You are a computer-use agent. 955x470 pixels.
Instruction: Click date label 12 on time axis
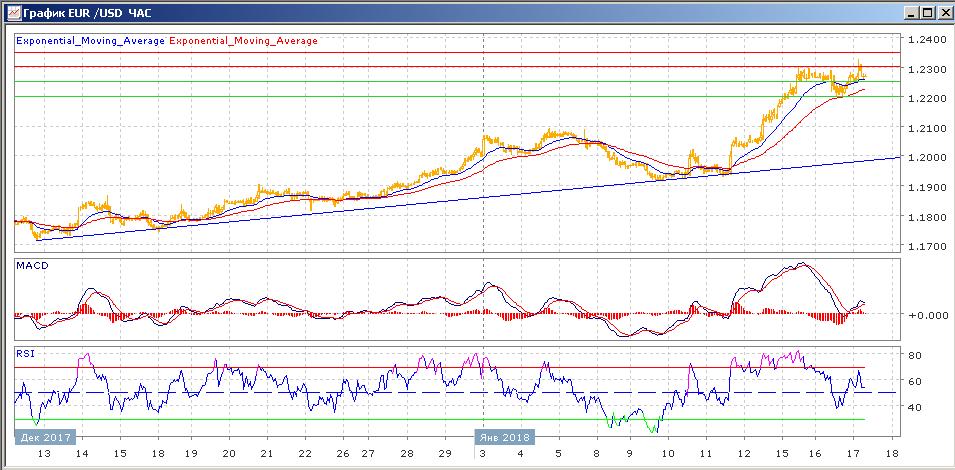coord(744,454)
